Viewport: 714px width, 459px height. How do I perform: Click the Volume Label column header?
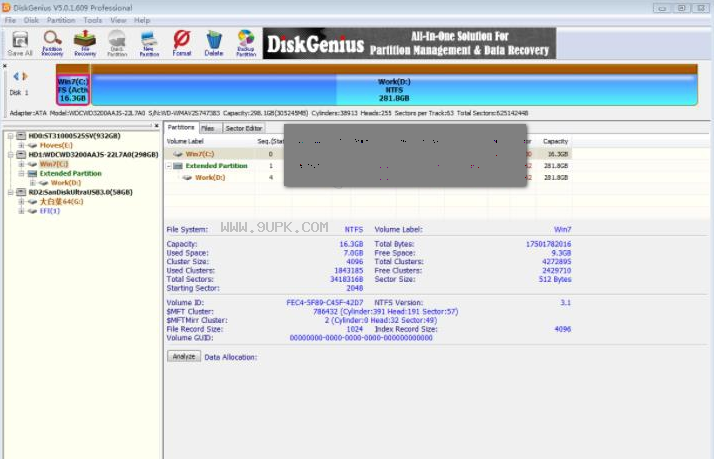(185, 141)
